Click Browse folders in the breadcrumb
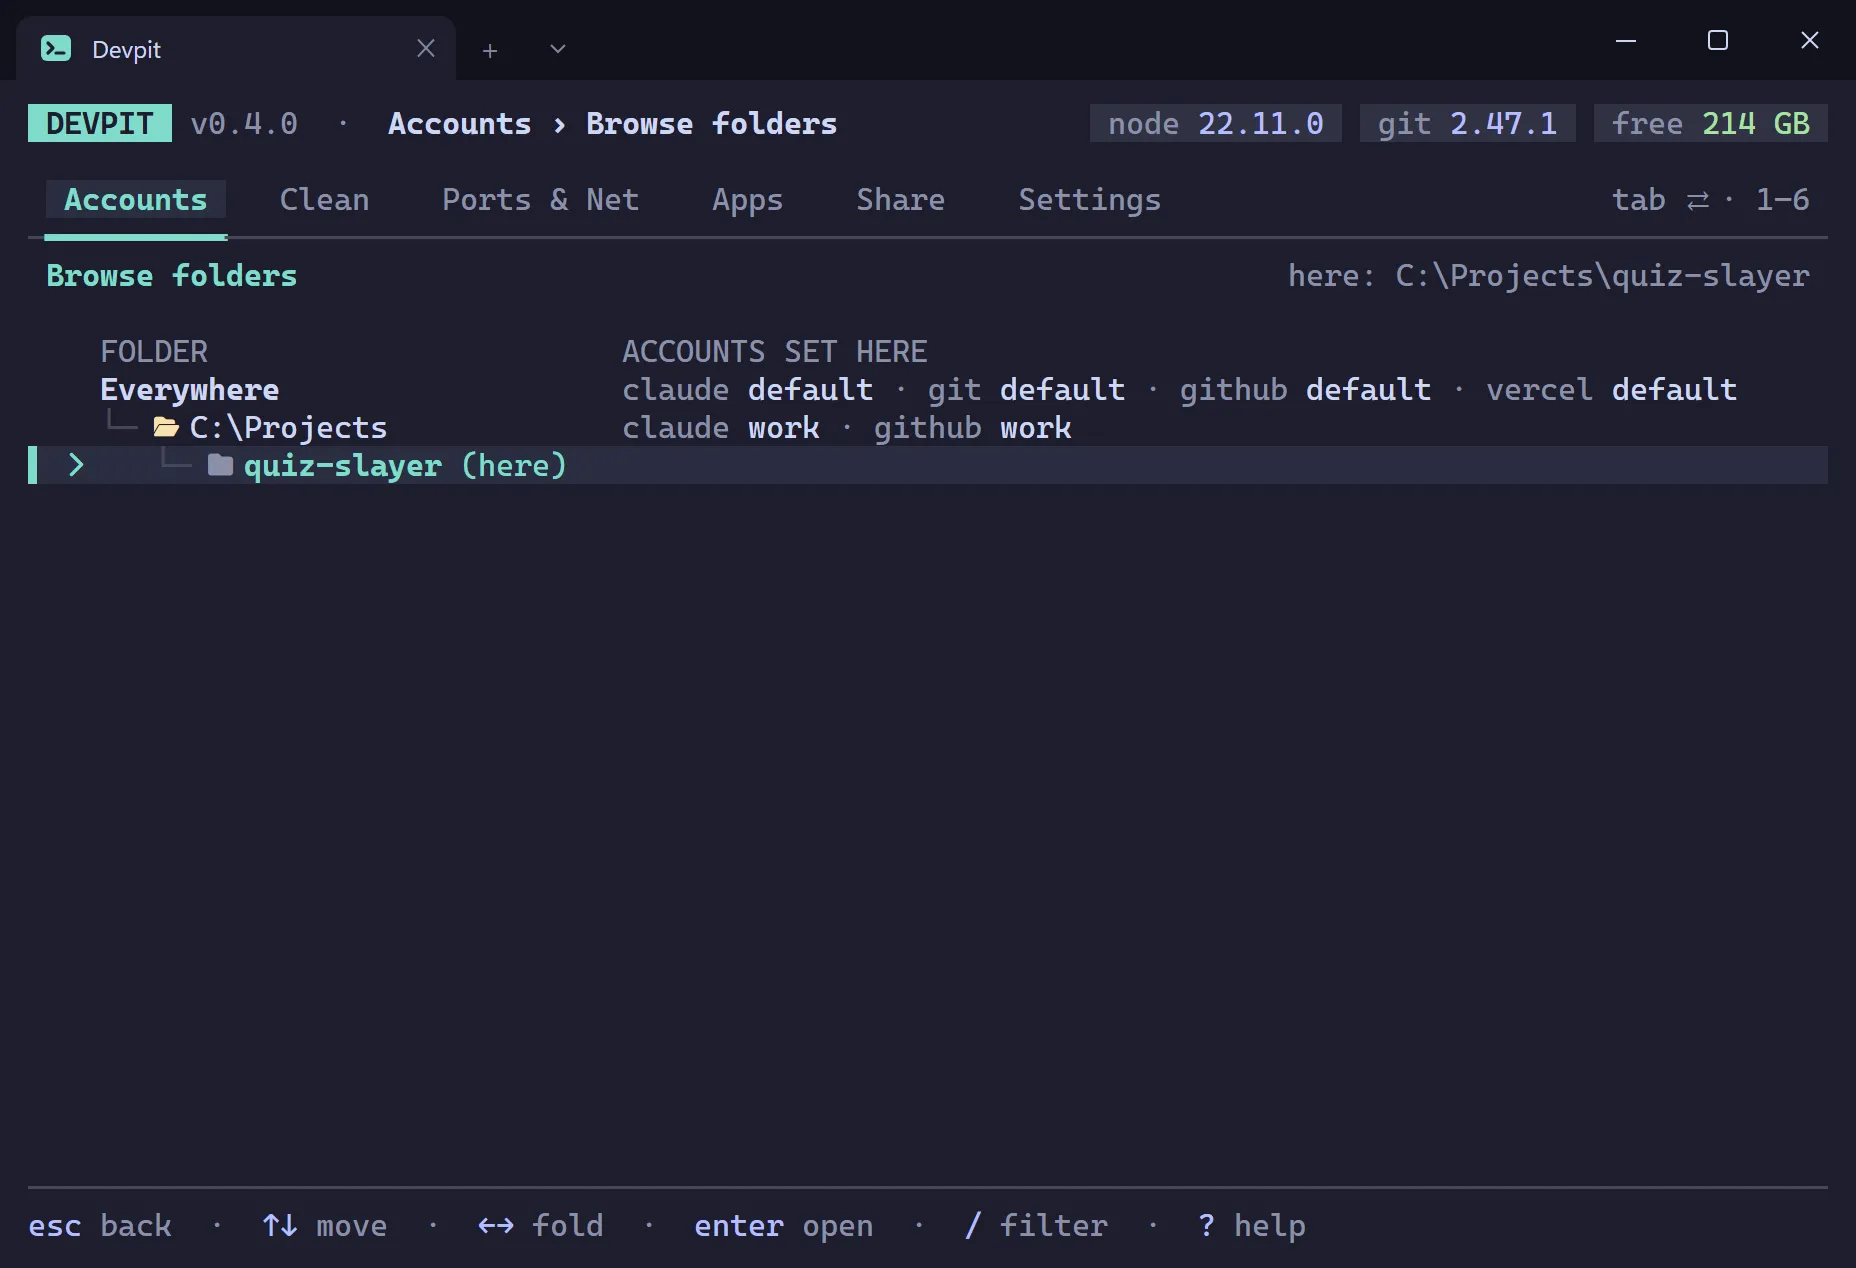 click(712, 123)
